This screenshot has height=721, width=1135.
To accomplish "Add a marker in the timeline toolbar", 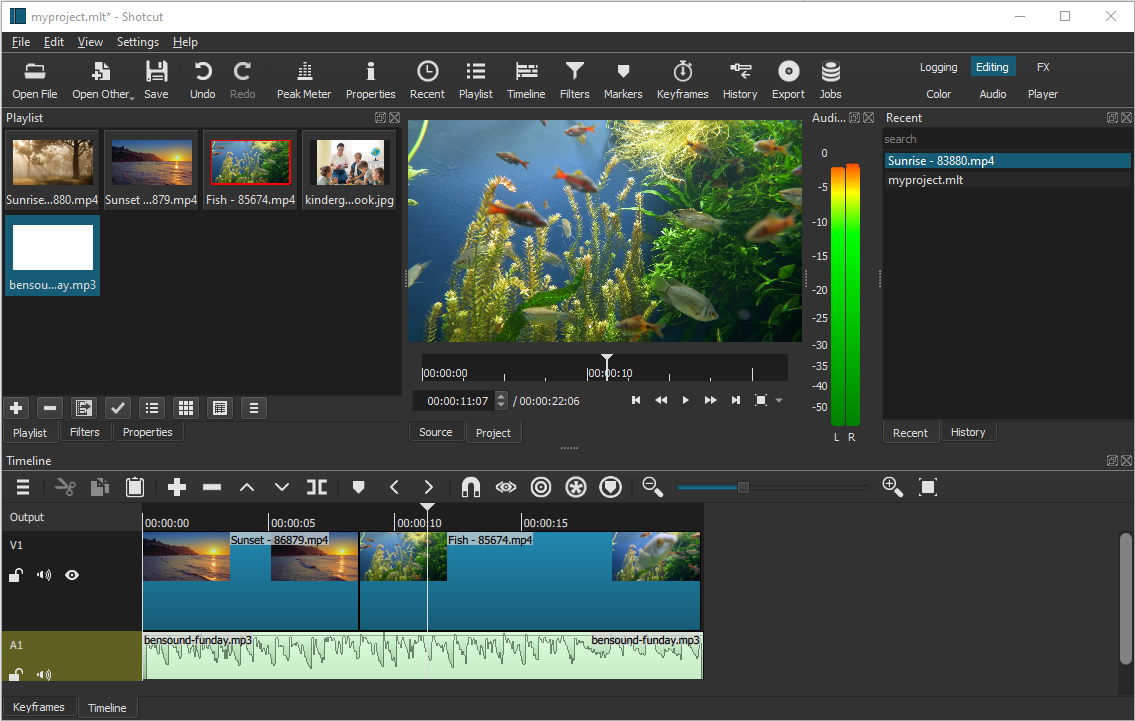I will tap(358, 487).
